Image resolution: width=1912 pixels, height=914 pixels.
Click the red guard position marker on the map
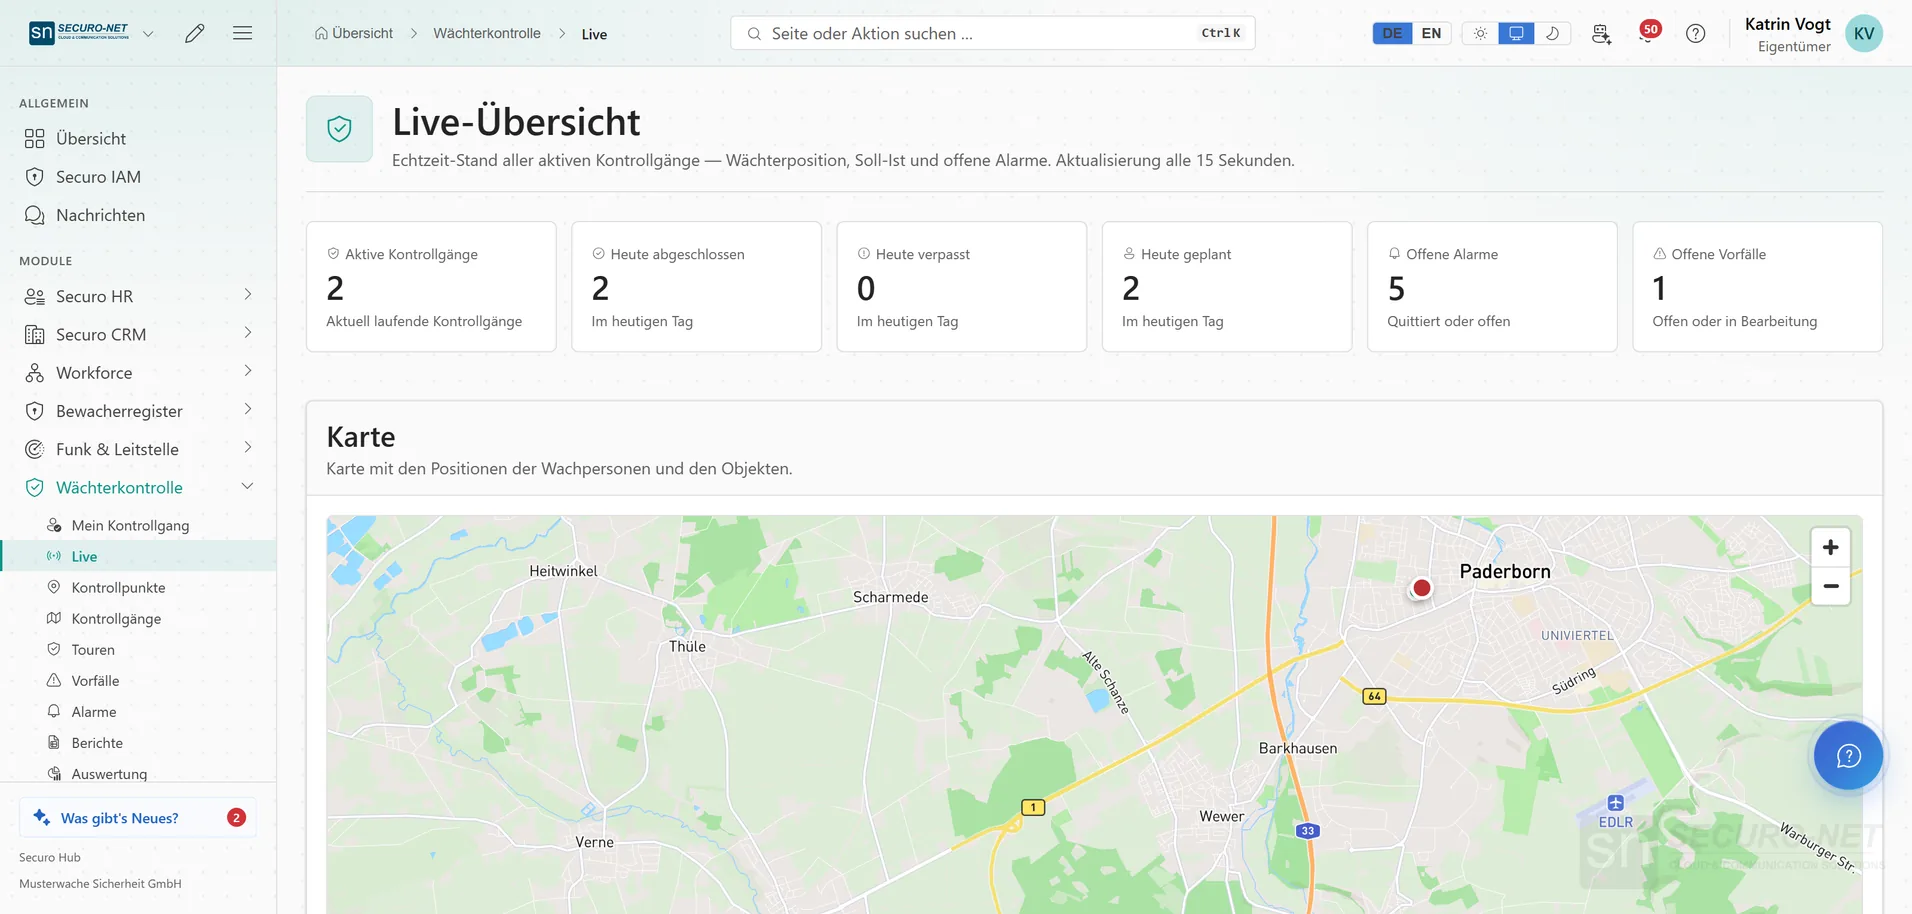coord(1421,588)
